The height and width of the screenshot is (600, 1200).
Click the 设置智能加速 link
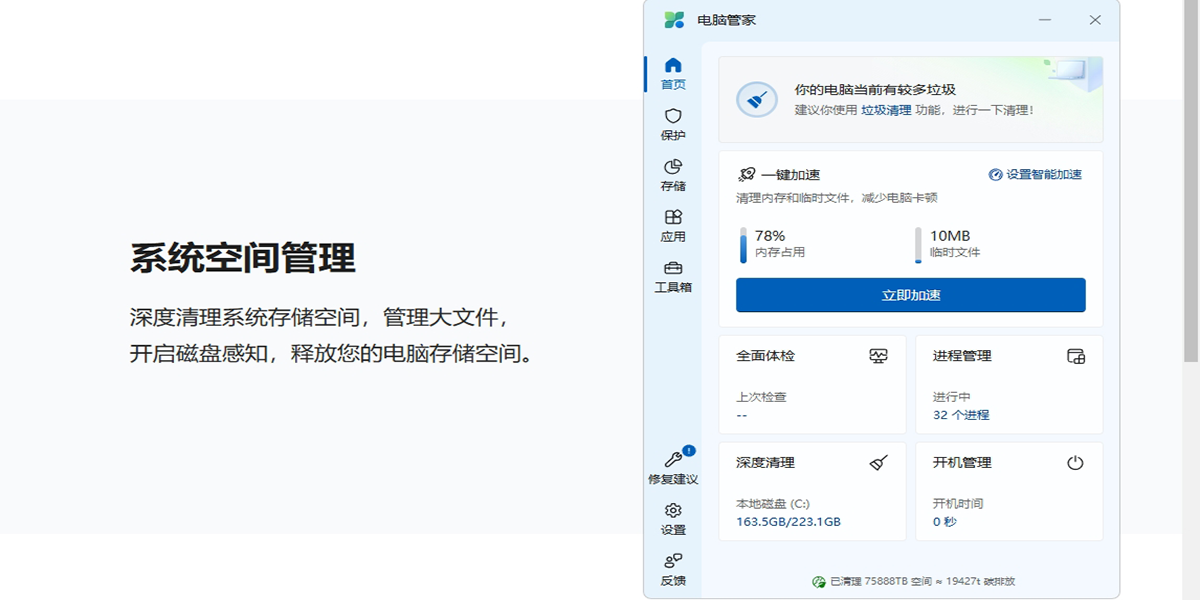pyautogui.click(x=1035, y=174)
